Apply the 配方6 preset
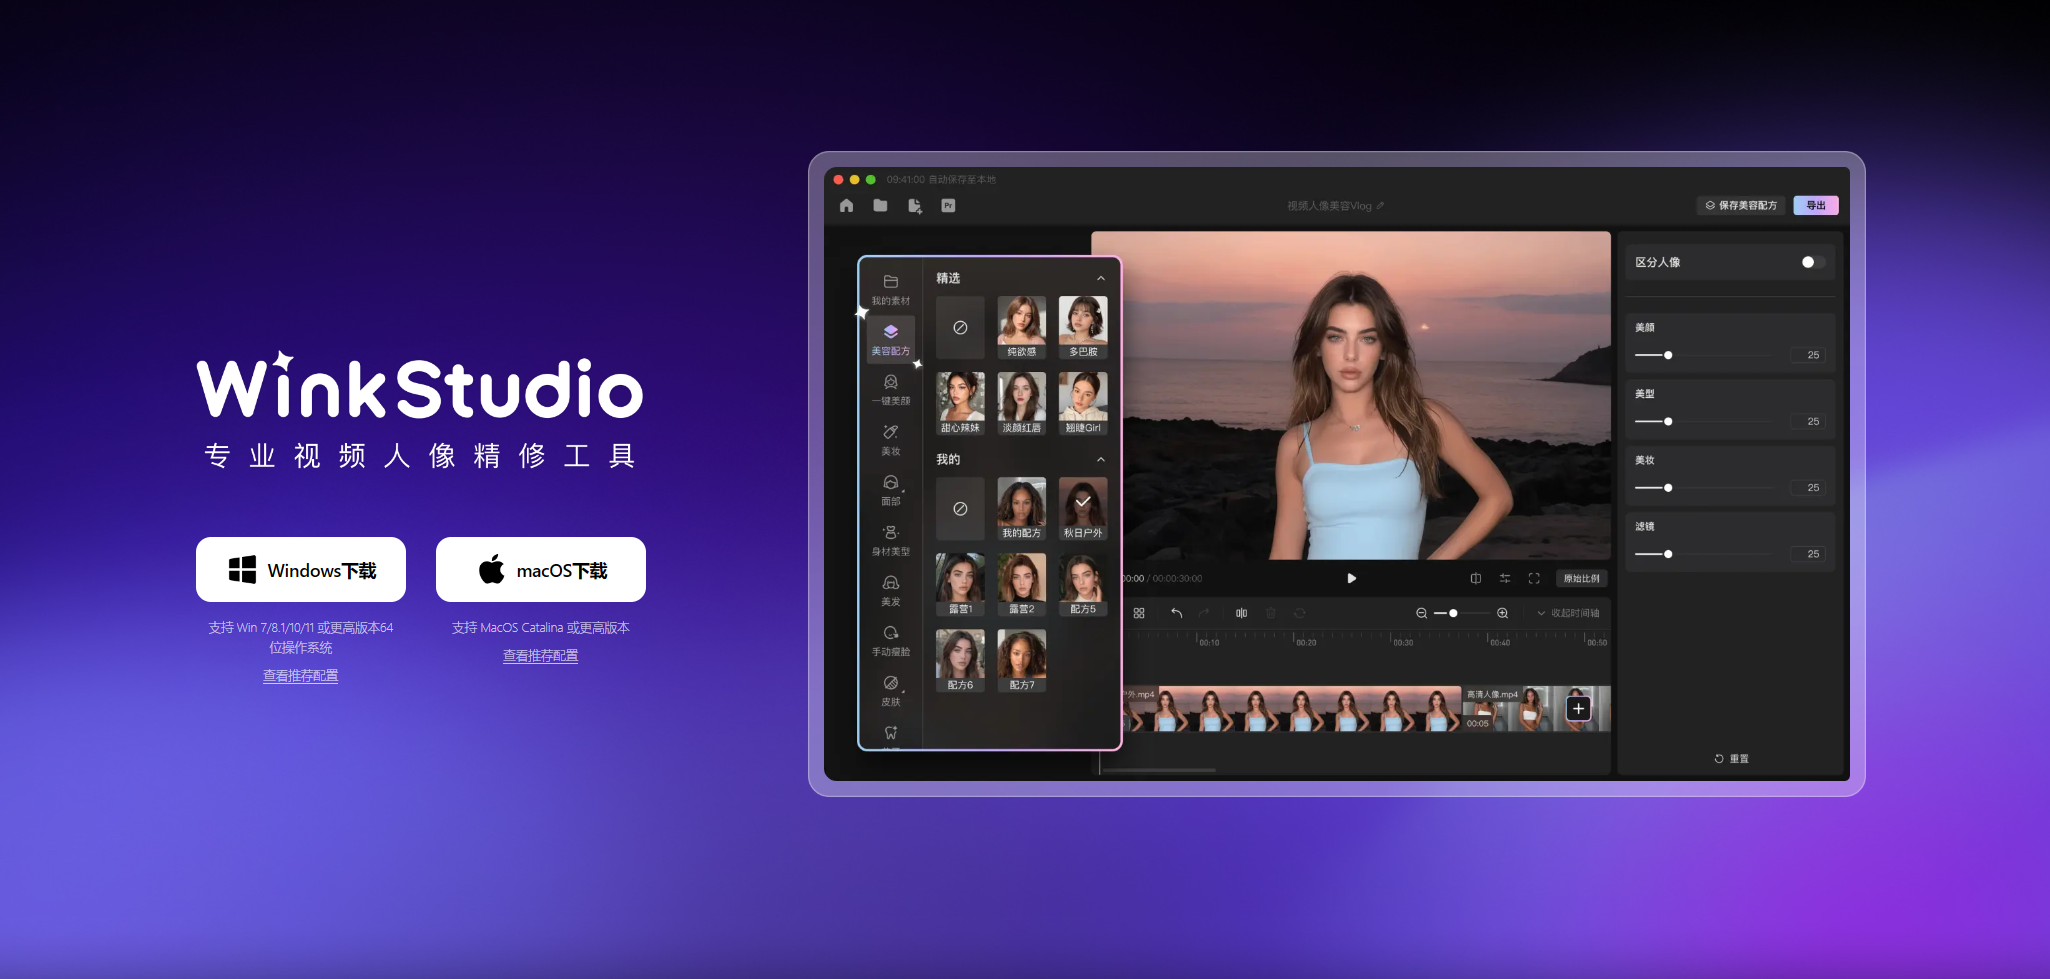The width and height of the screenshot is (2050, 979). click(x=960, y=660)
